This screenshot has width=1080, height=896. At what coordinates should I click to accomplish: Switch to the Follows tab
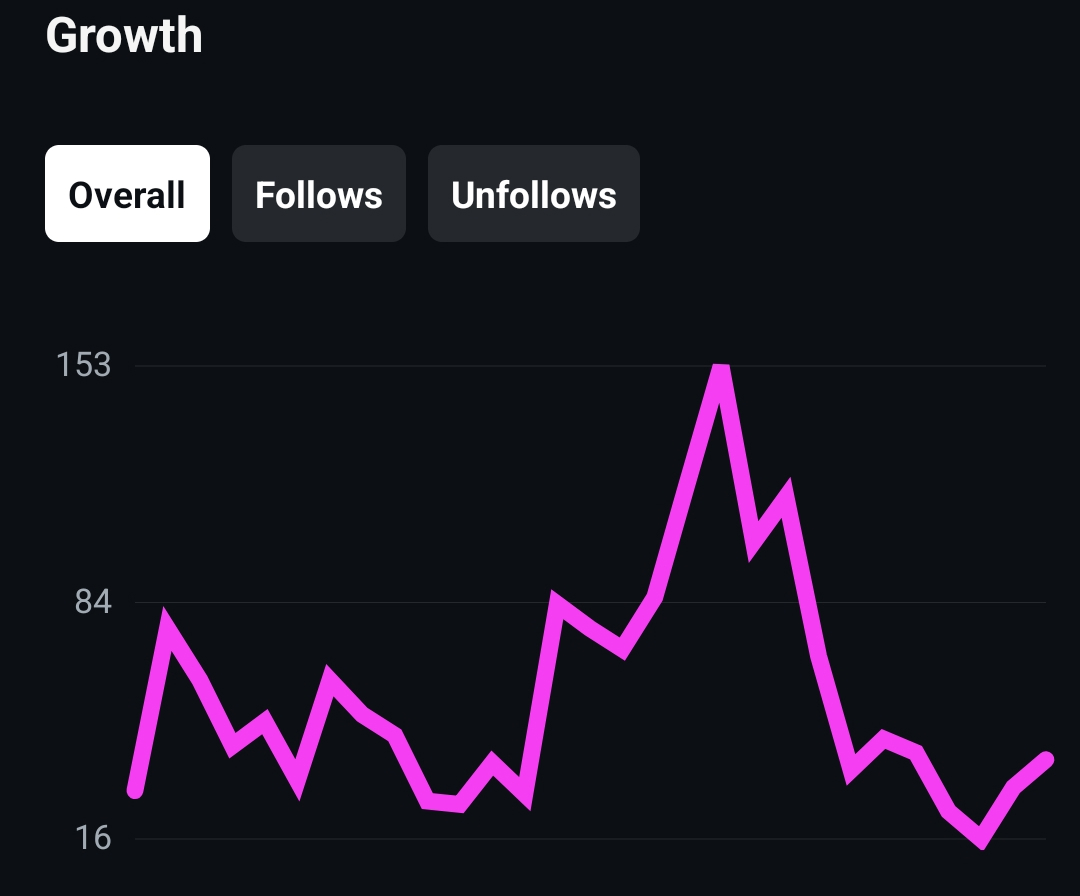(319, 194)
